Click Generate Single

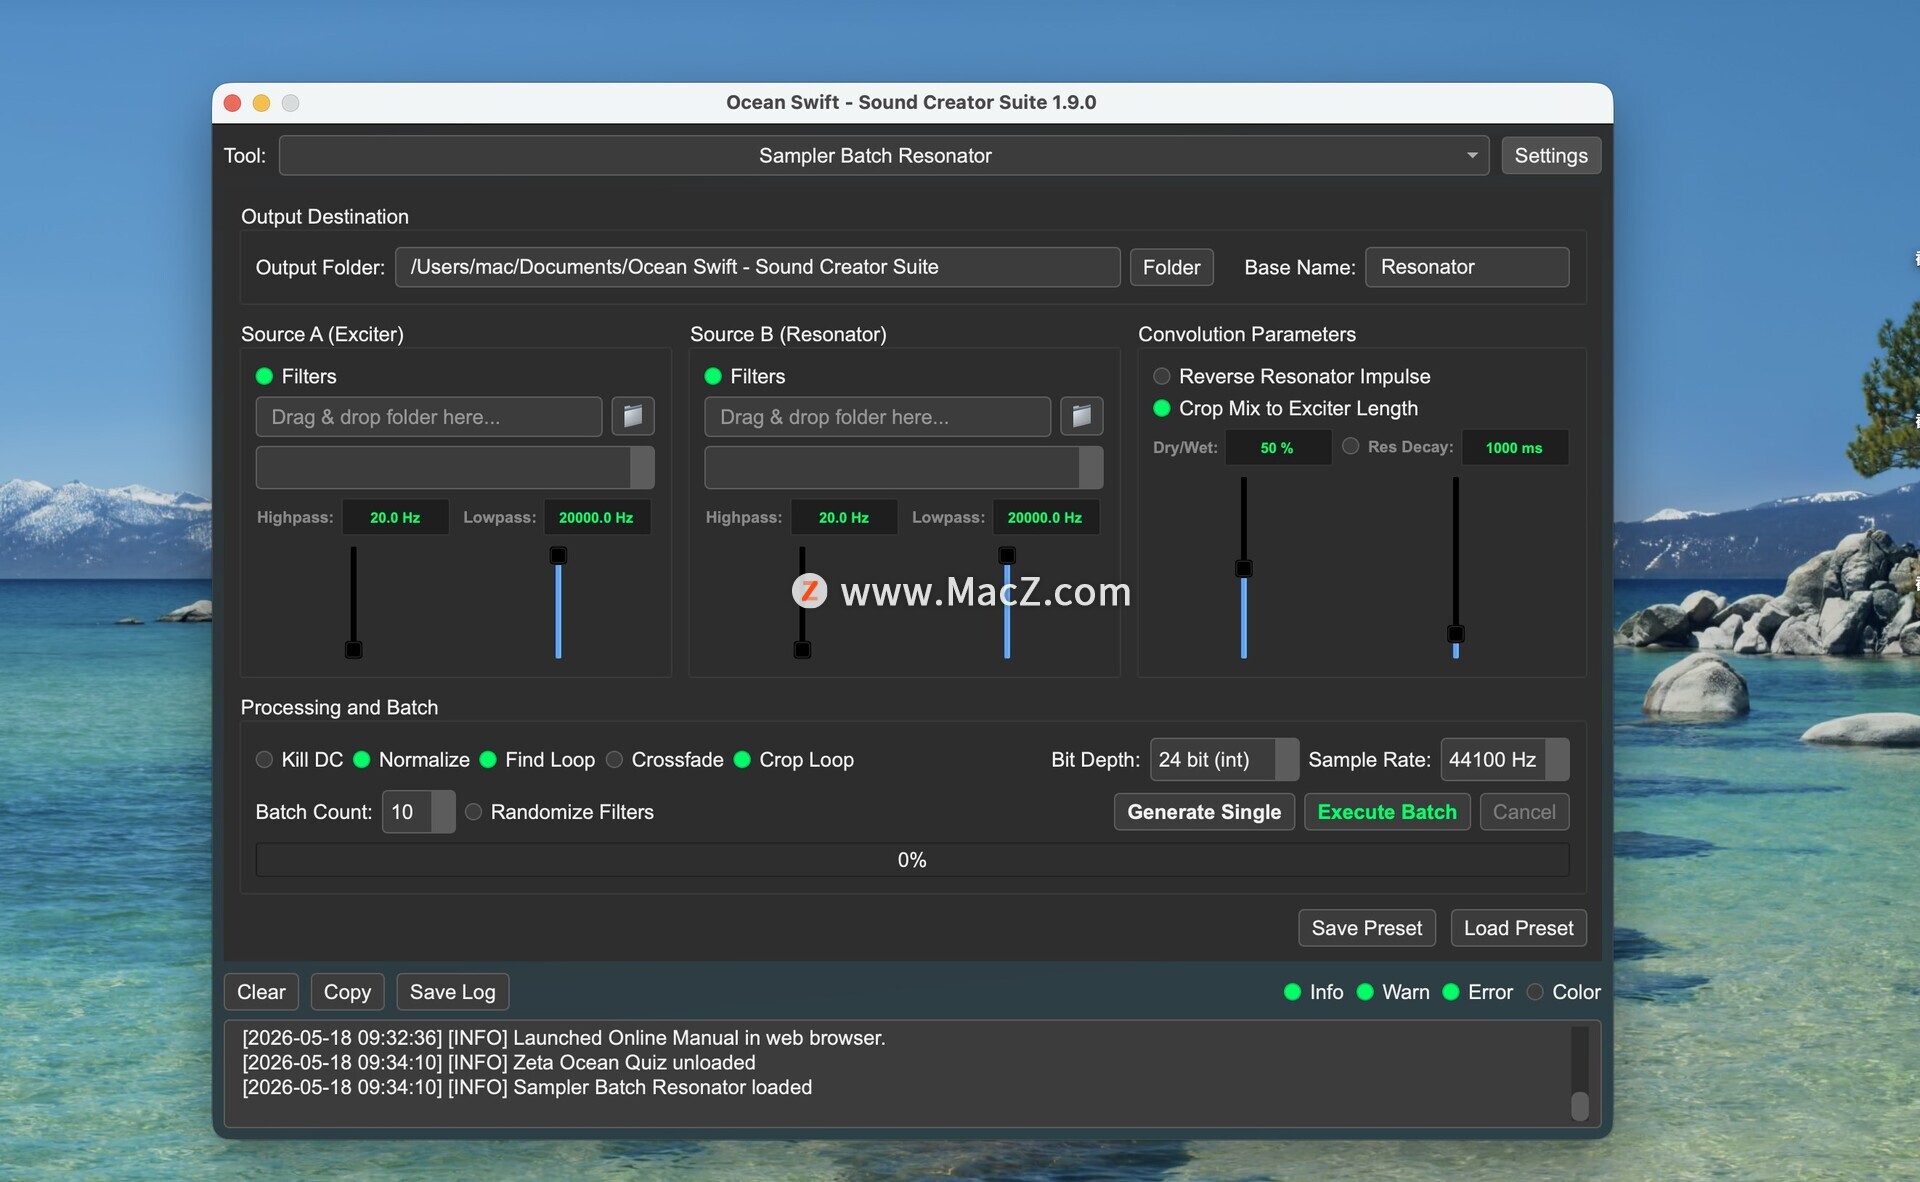pos(1204,812)
